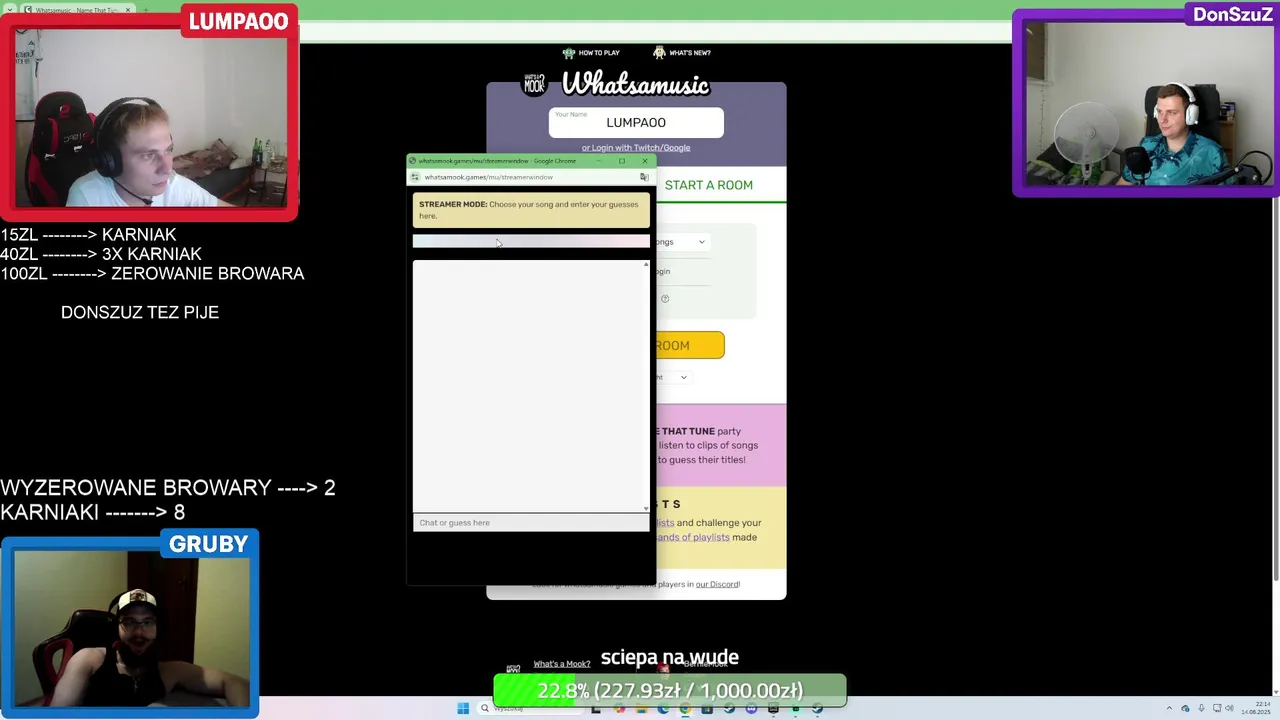Open the 'thousands of playlists' link
The height and width of the screenshot is (720, 1280).
click(x=693, y=537)
